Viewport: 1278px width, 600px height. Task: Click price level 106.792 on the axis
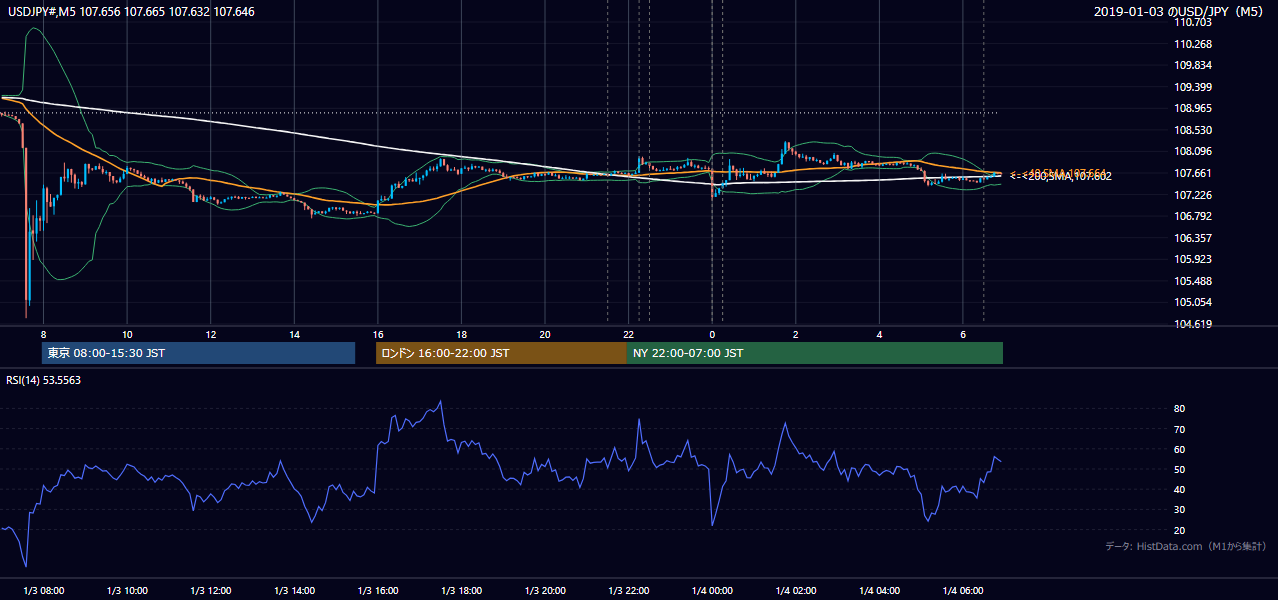click(1193, 216)
